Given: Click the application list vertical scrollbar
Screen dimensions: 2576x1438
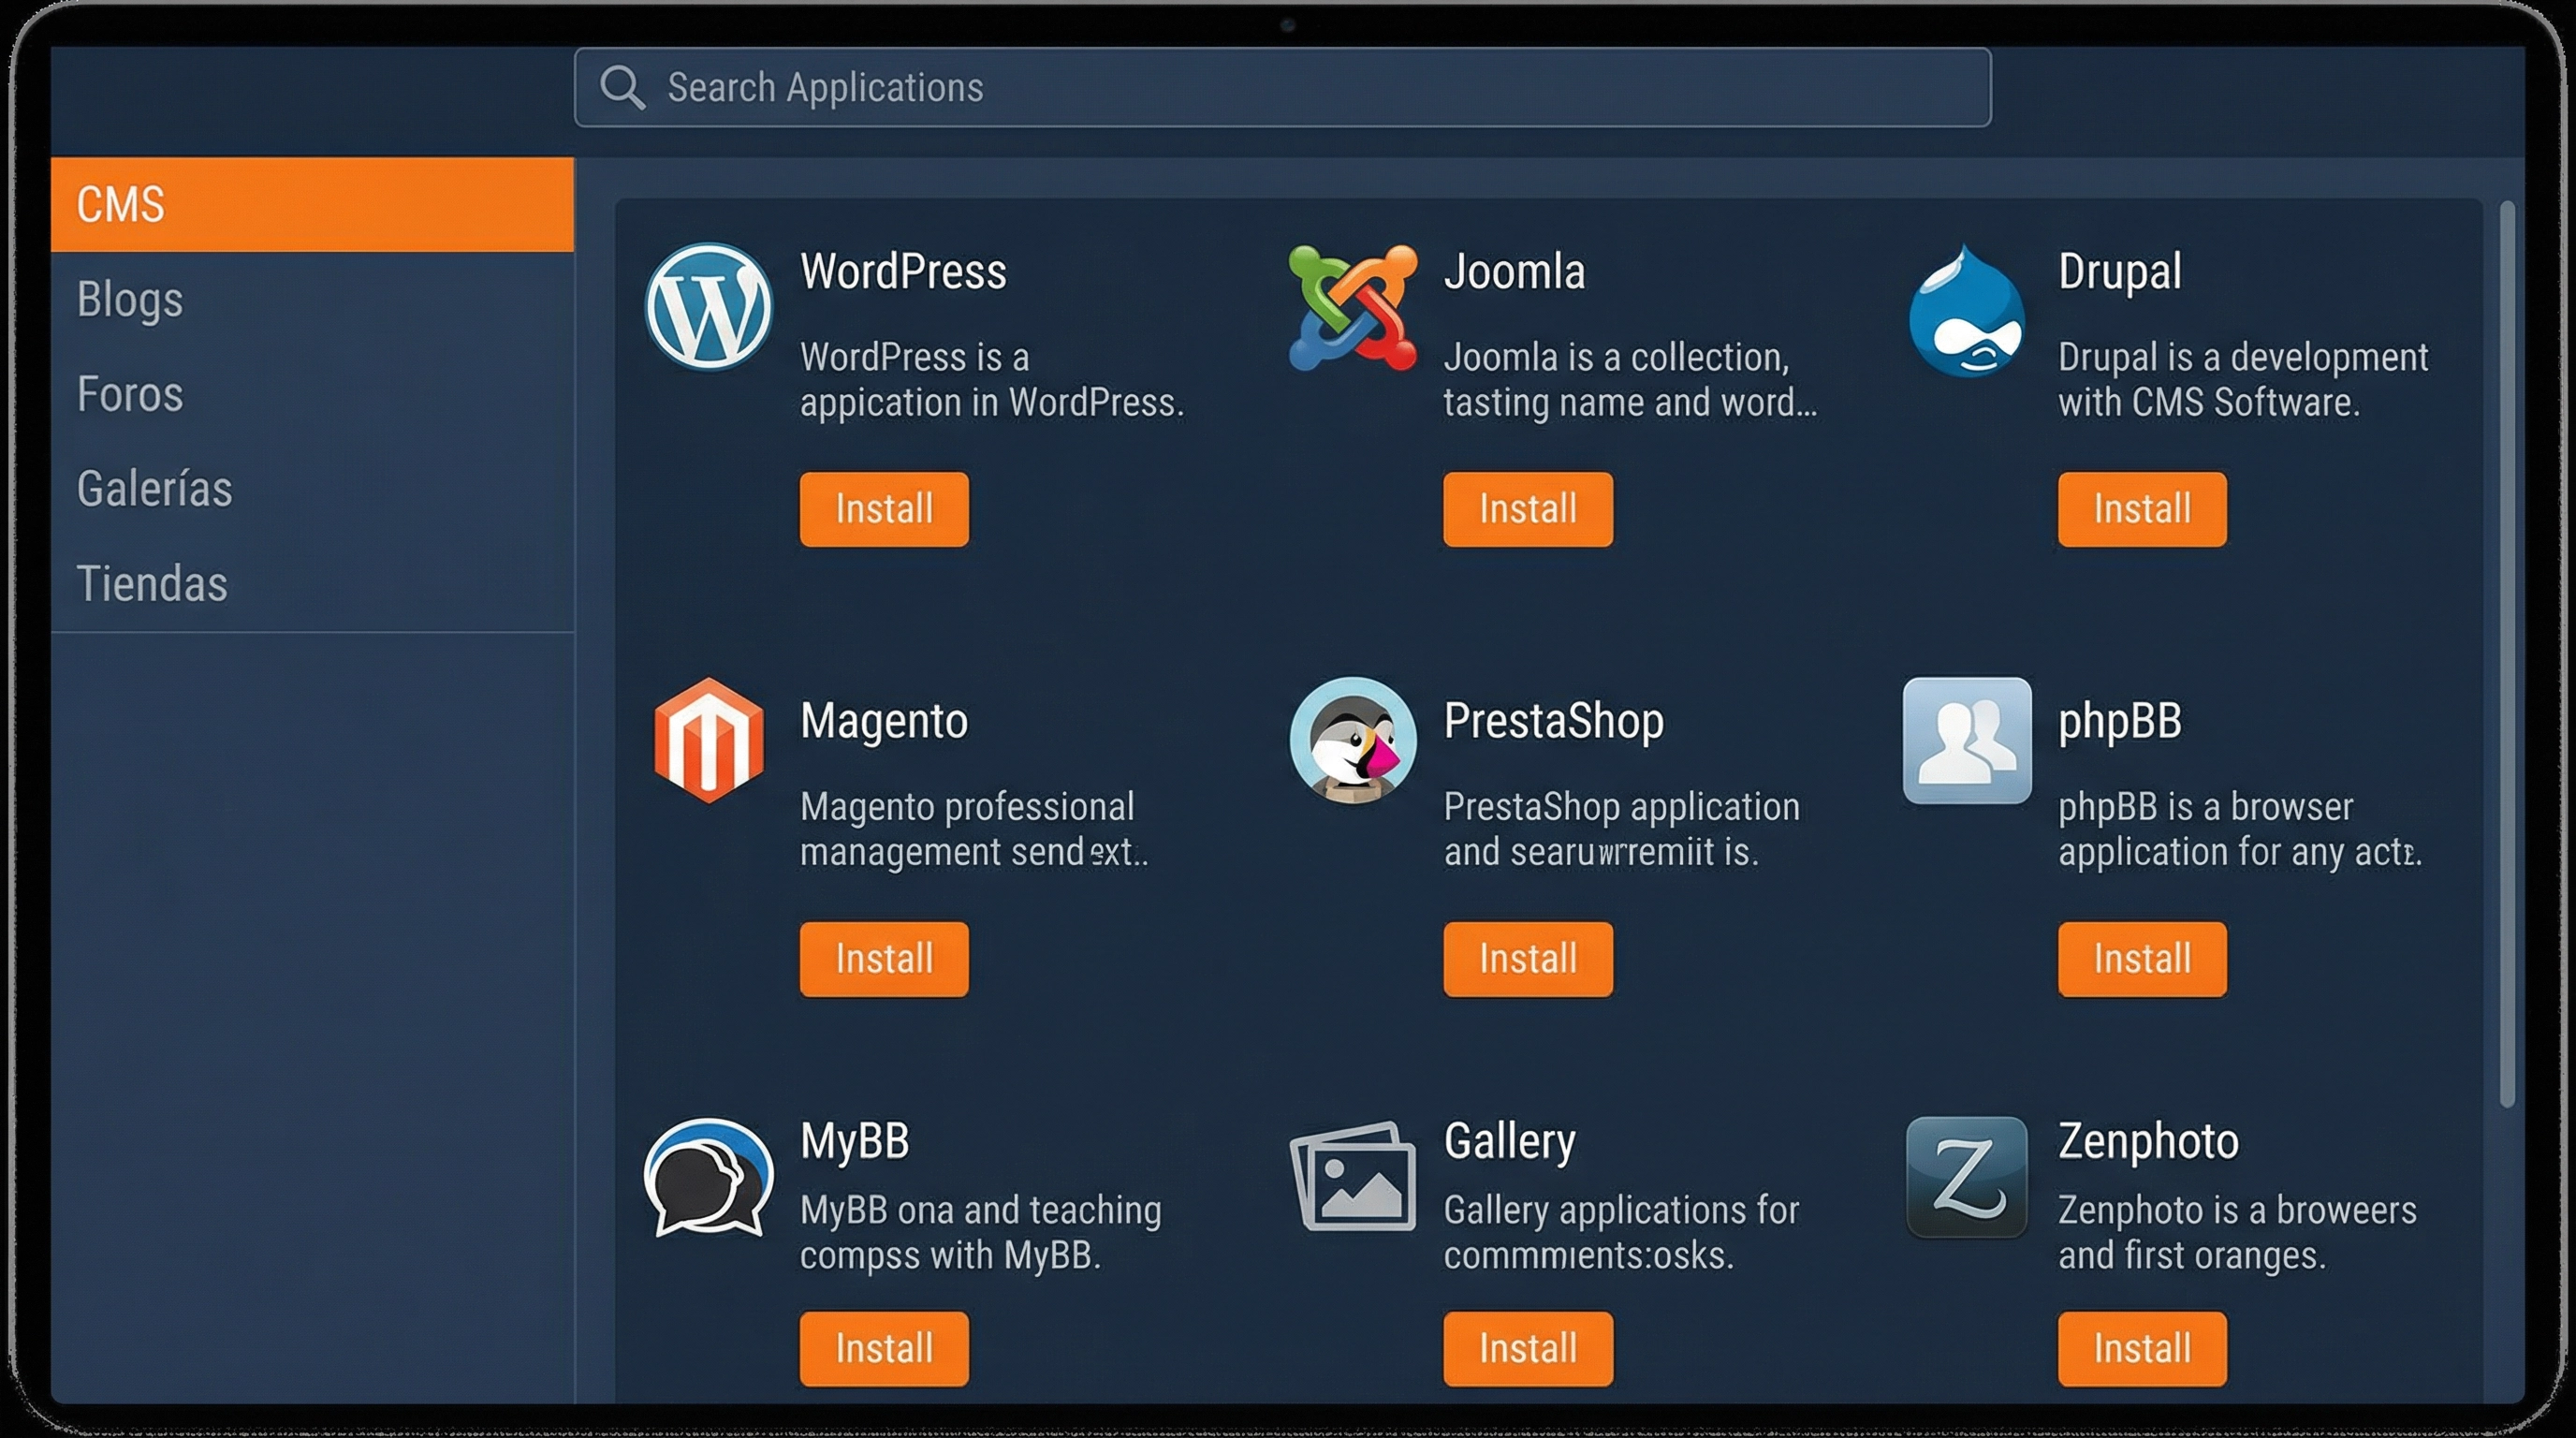Looking at the screenshot, I should [x=2507, y=654].
